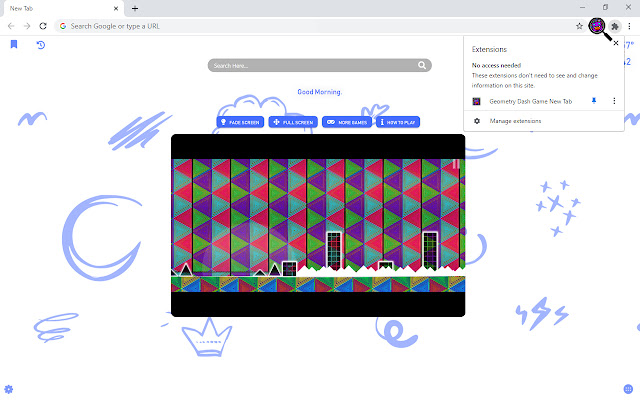Click the Geometry Dash extension list icon
Image resolution: width=640 pixels, height=400 pixels.
pyautogui.click(x=476, y=101)
